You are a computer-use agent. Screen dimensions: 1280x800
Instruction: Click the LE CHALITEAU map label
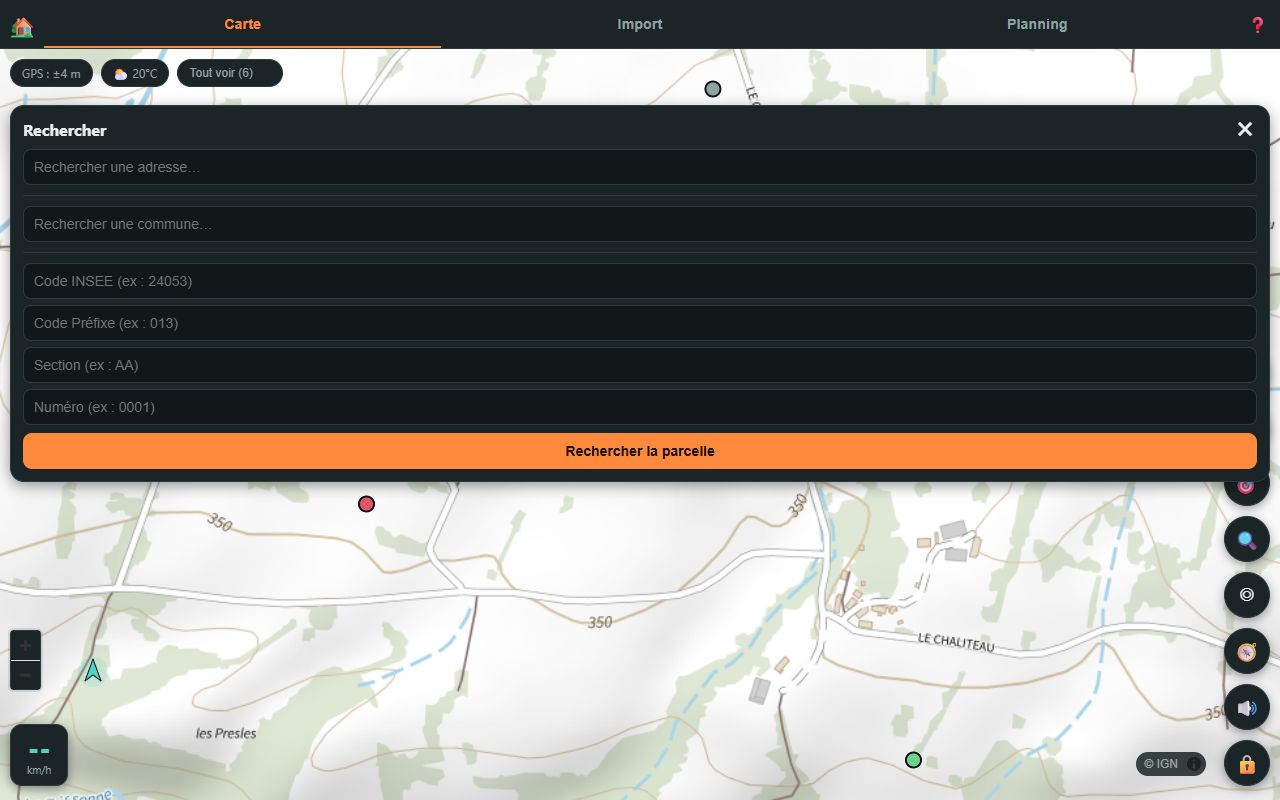[x=956, y=641]
